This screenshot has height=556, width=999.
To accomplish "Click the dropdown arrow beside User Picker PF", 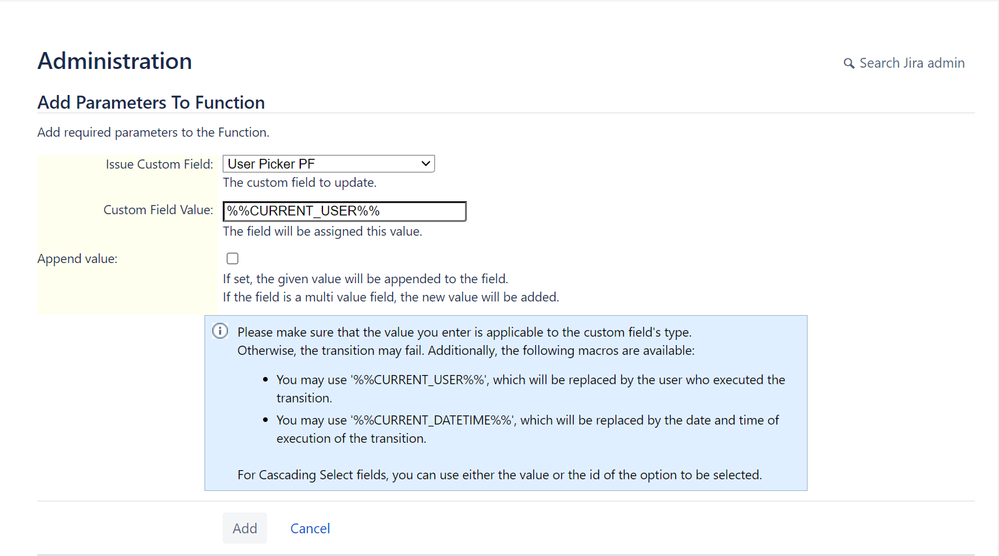I will tap(426, 164).
